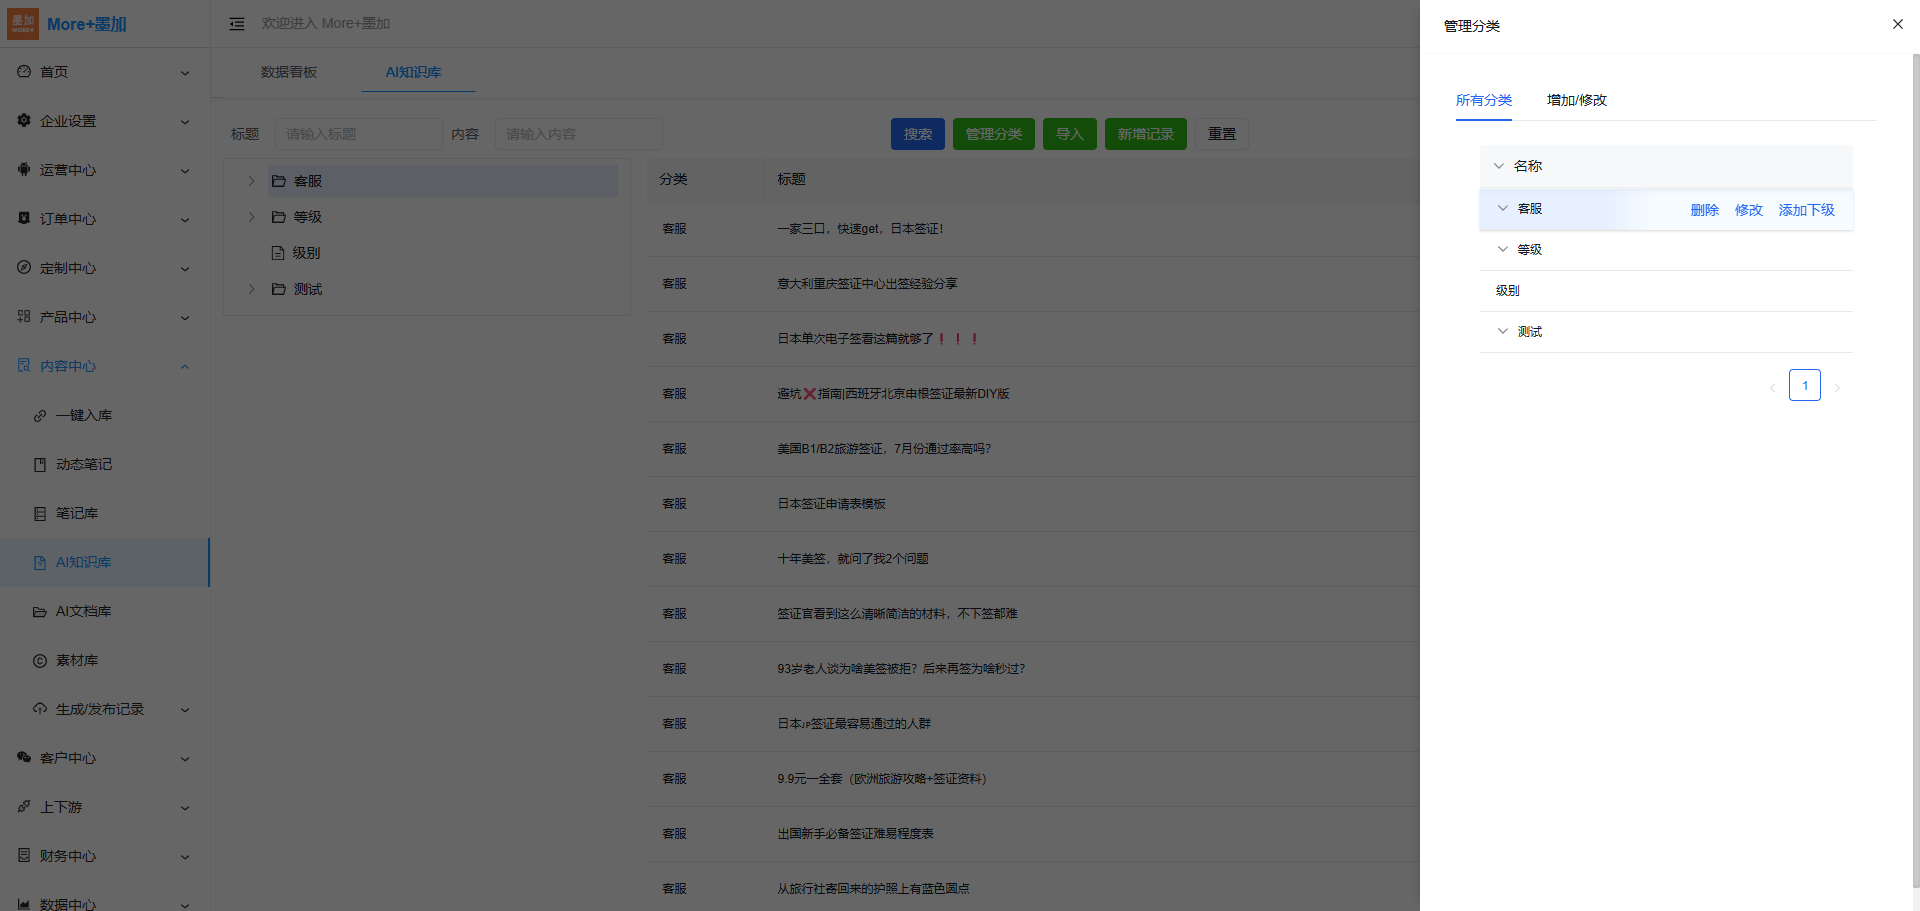The width and height of the screenshot is (1920, 911).
Task: Click the 级别 document icon in tree
Action: (279, 253)
